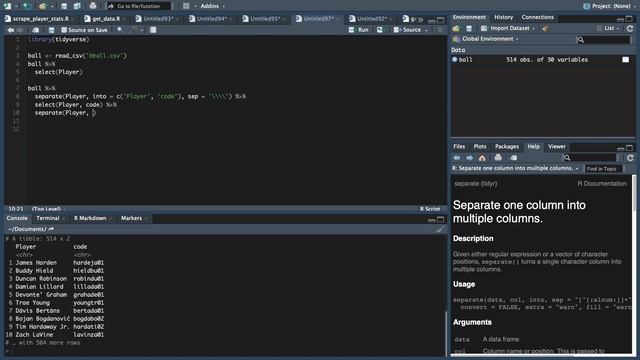Screen dimensions: 640x360
Task: Clear environment objects with broom icon
Action: pos(546,28)
